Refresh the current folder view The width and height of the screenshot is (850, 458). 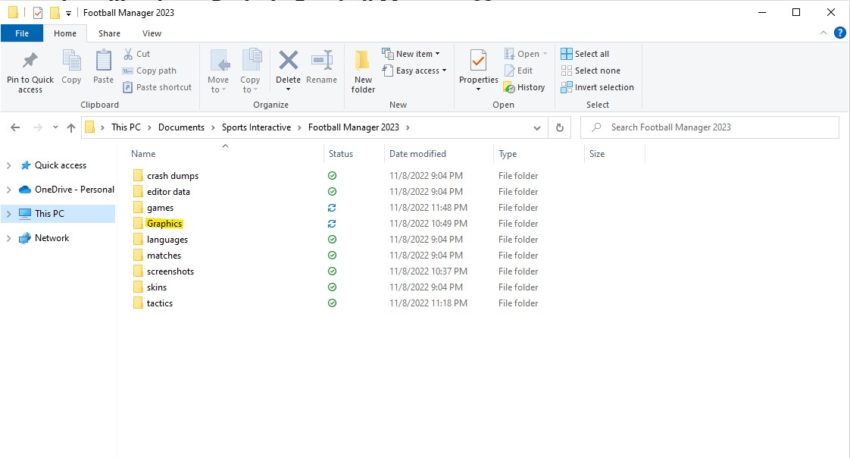tap(560, 128)
